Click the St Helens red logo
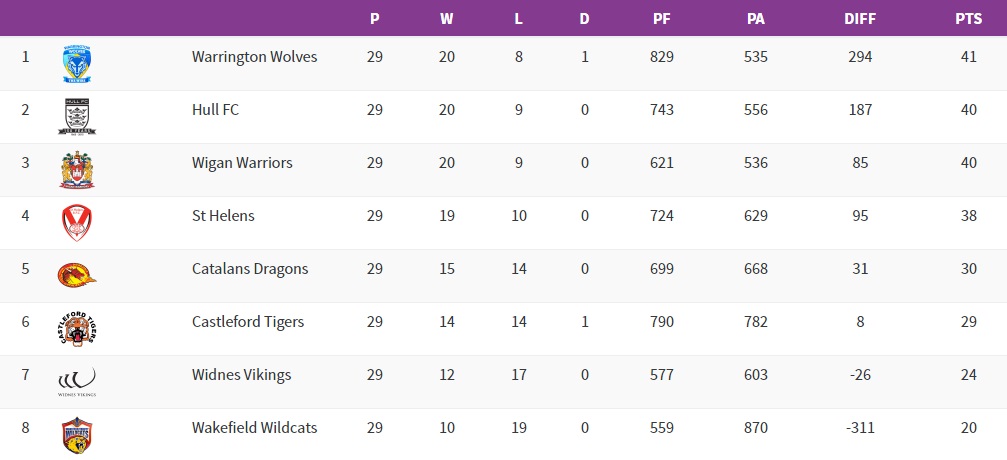Screen dimensions: 1007x460 77,222
